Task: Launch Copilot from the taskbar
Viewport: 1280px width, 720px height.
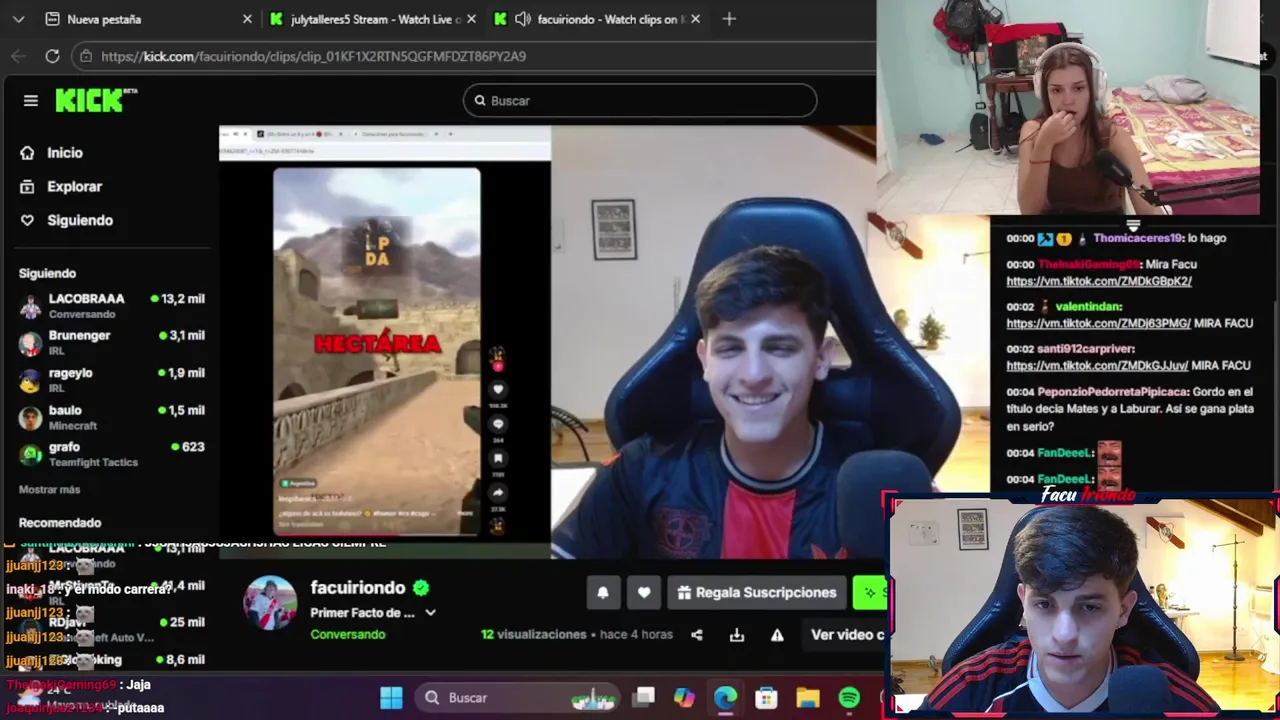Action: pos(684,698)
